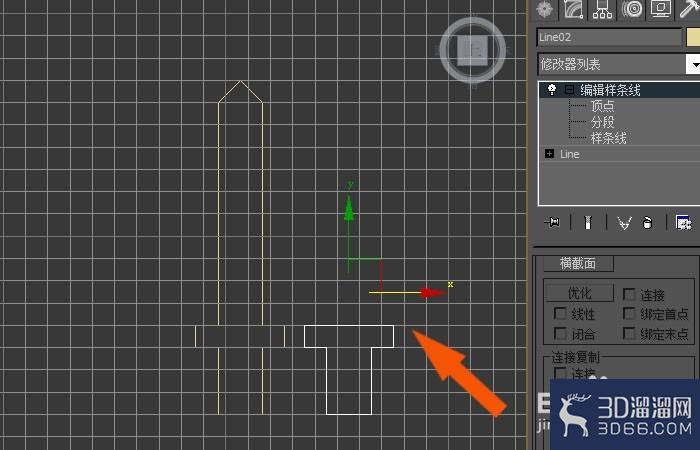Click the 横截面 button
This screenshot has height=450, width=700.
(x=578, y=263)
